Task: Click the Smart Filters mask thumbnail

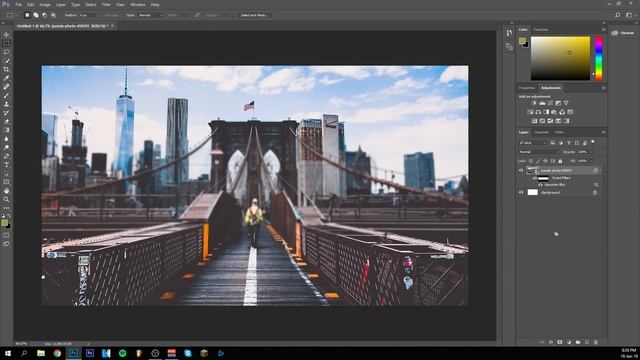Action: (x=543, y=178)
